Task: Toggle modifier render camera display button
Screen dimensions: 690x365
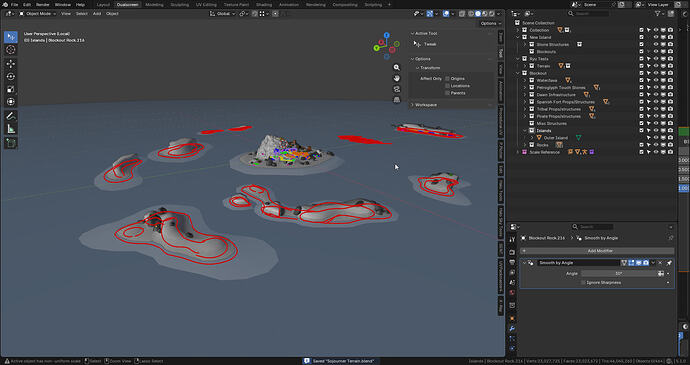Action: point(646,263)
